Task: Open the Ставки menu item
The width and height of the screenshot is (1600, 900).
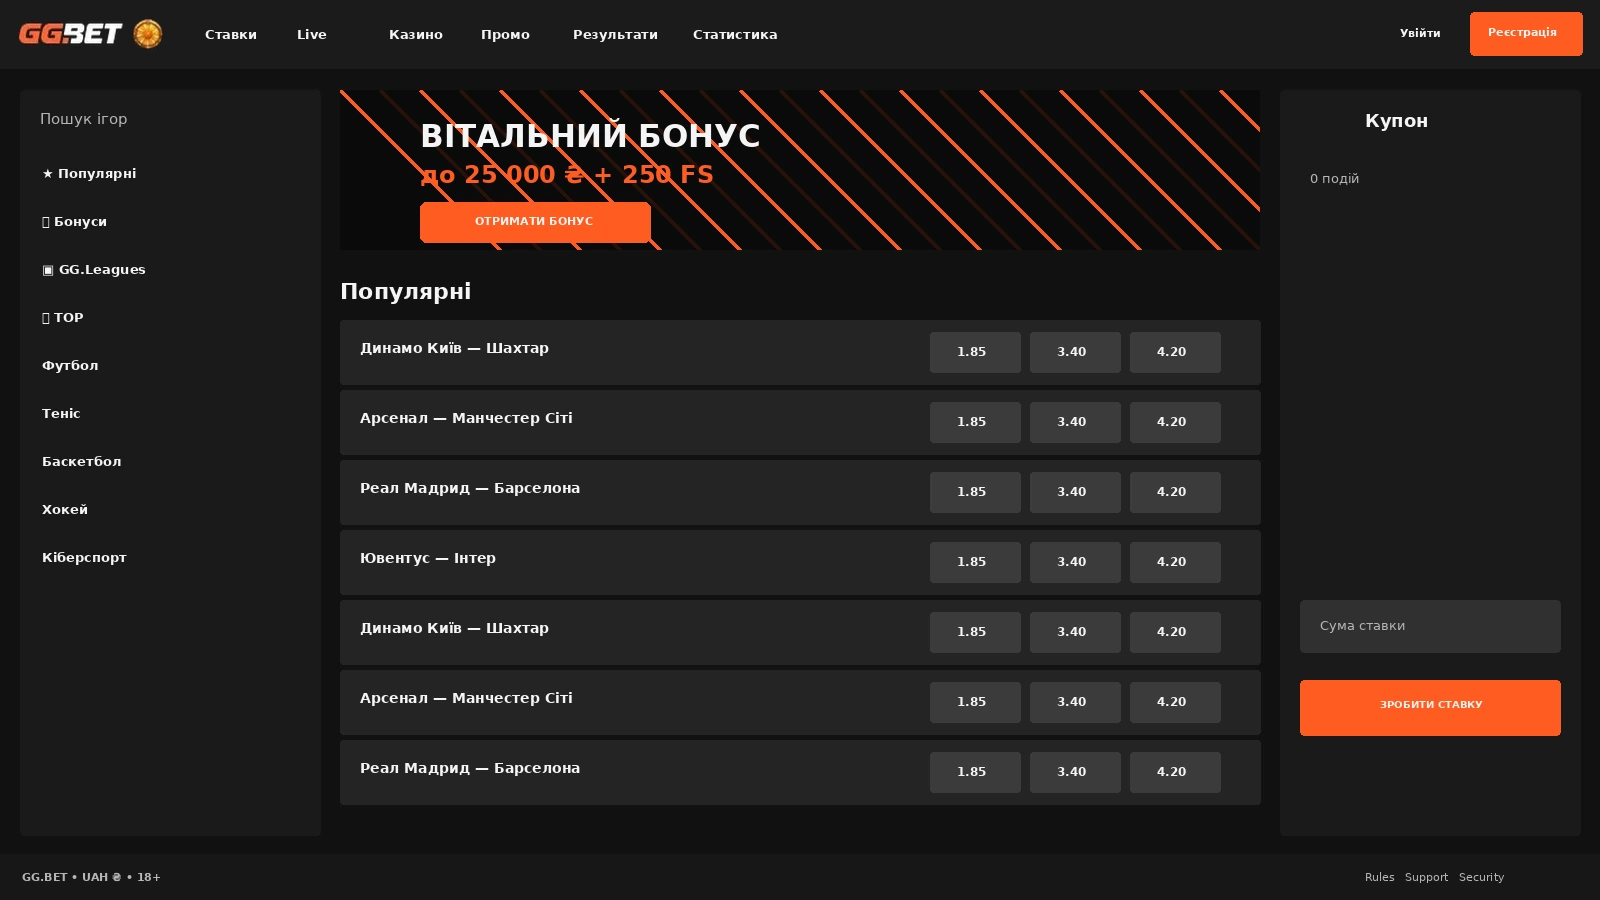Action: [231, 34]
